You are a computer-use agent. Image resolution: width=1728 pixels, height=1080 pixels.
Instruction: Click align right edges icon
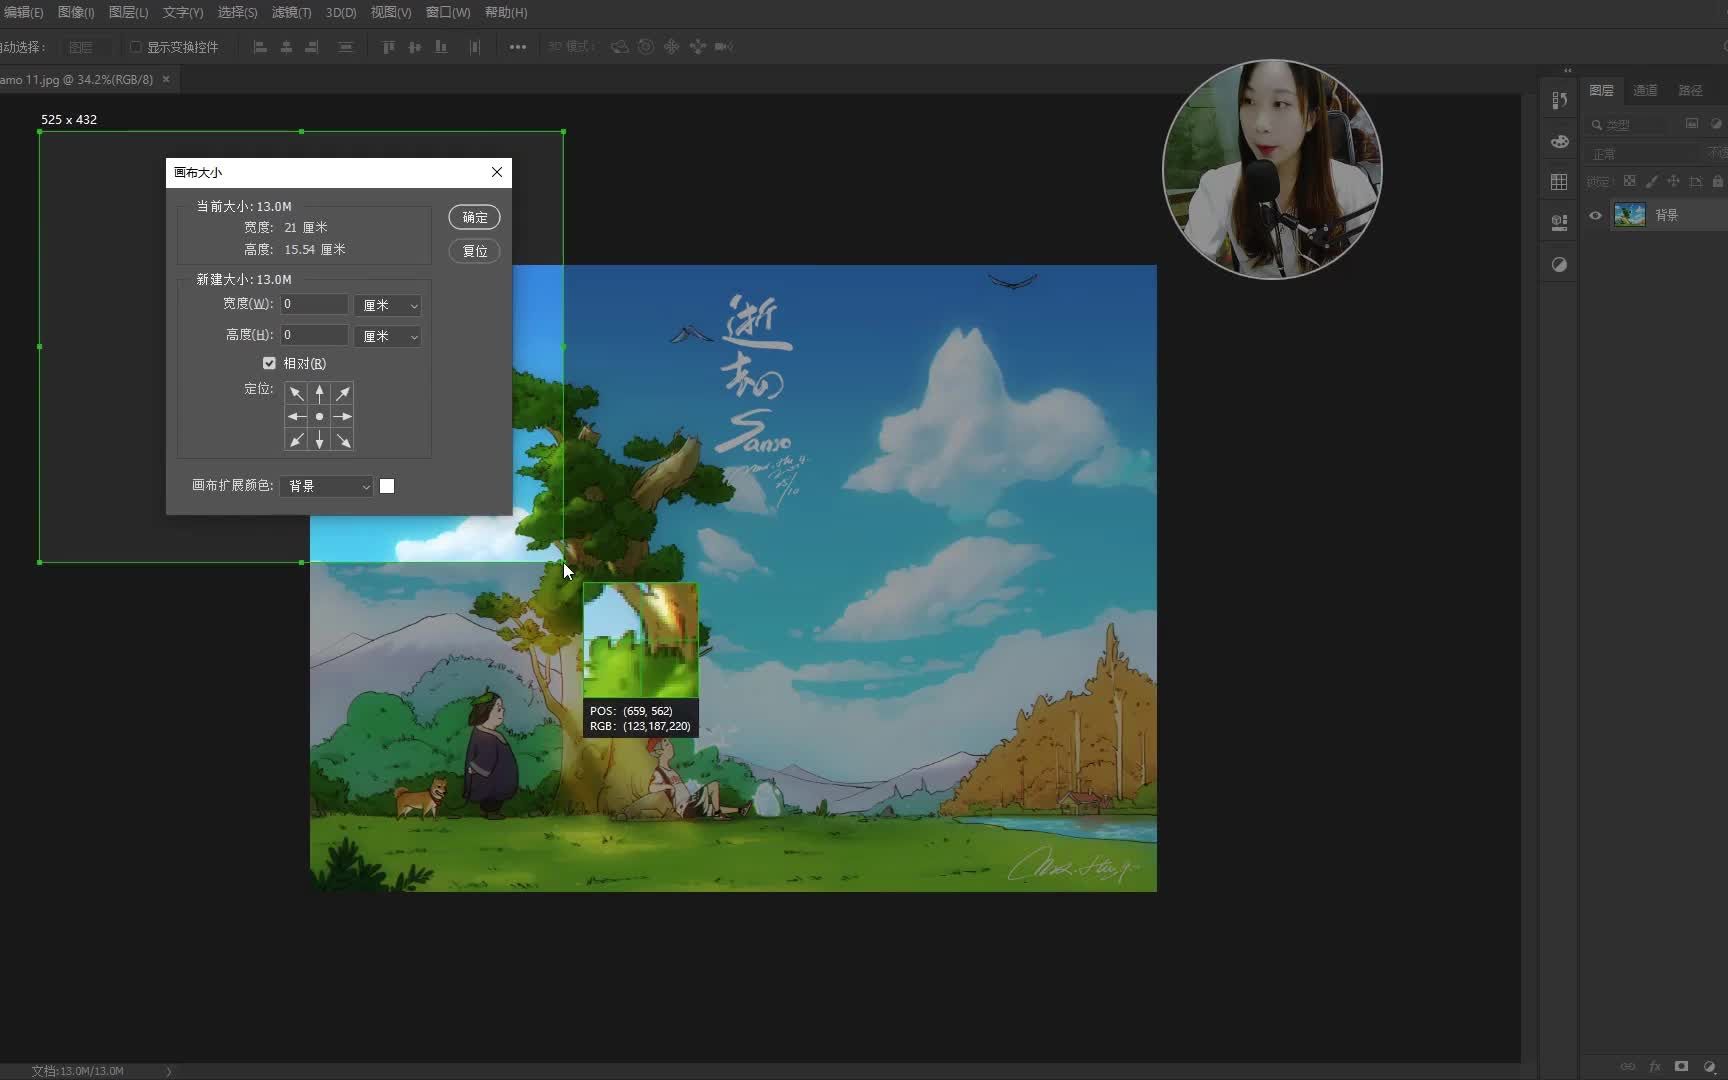point(312,47)
